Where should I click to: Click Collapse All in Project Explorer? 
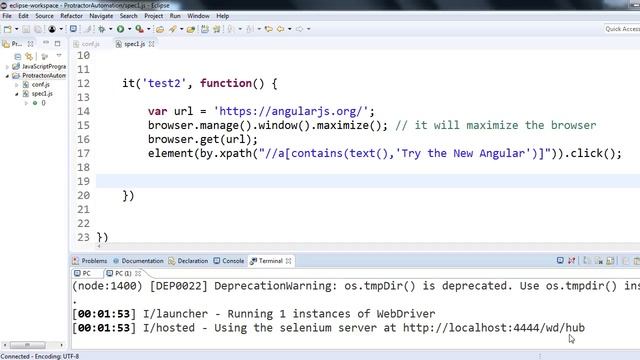pos(18,56)
